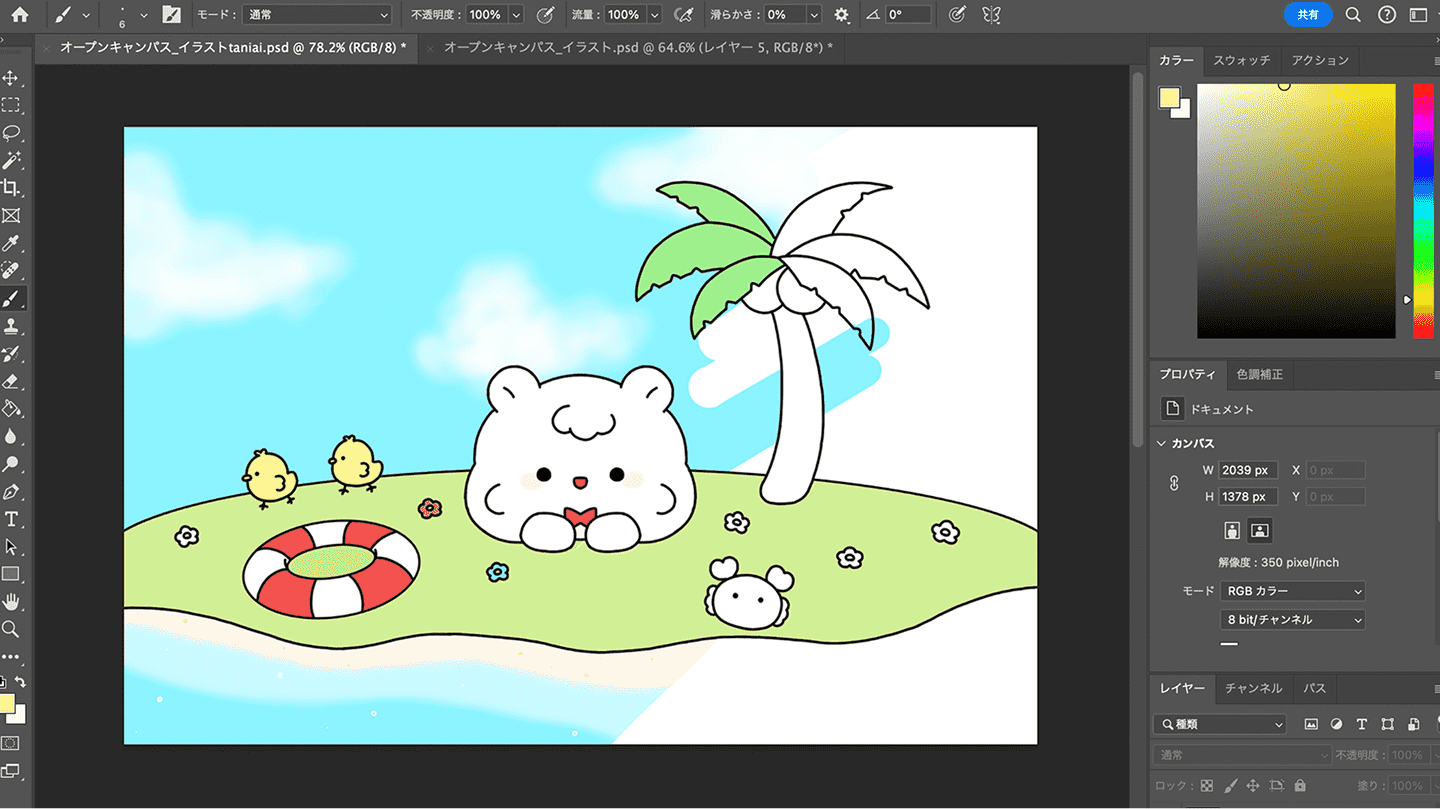1440x809 pixels.
Task: Select the Rectangular Marquee tool
Action: point(11,105)
